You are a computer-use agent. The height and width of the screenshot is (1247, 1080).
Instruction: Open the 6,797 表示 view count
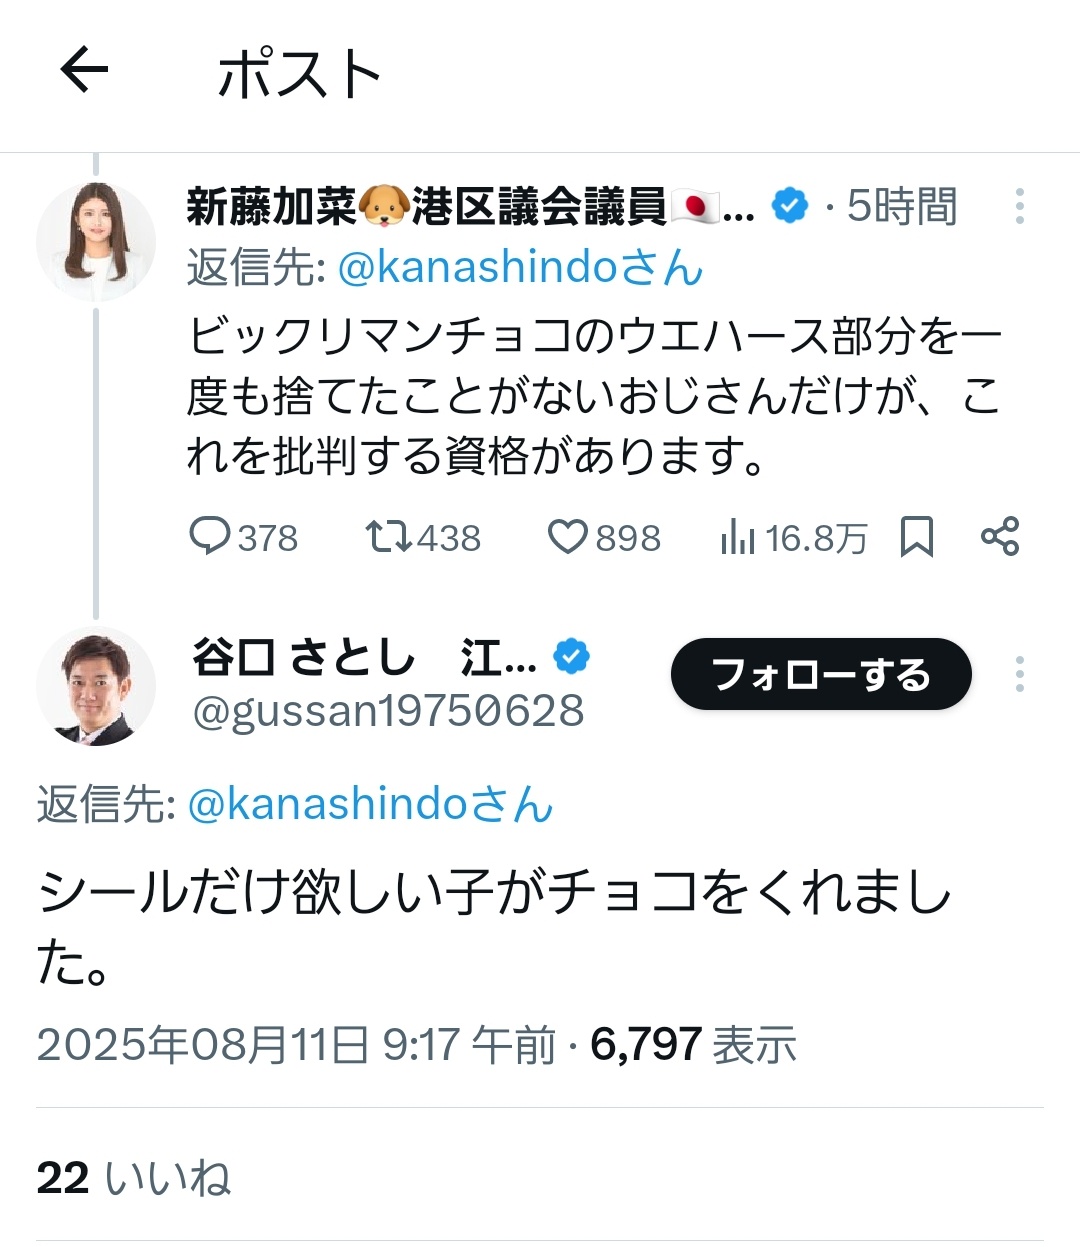point(693,1045)
